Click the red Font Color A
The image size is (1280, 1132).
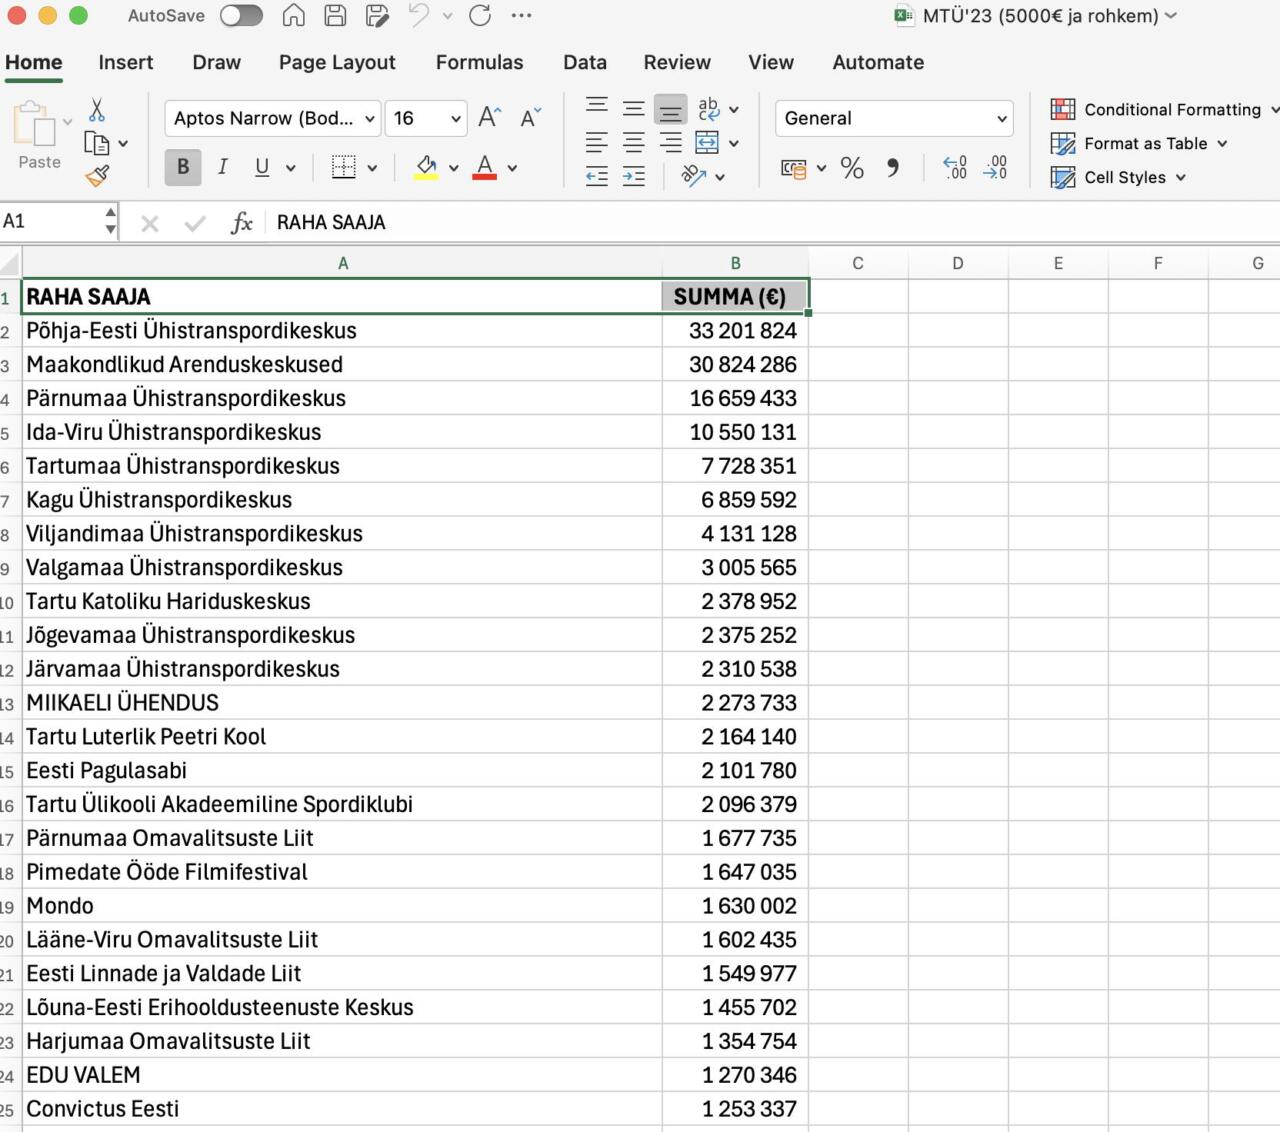pos(485,167)
